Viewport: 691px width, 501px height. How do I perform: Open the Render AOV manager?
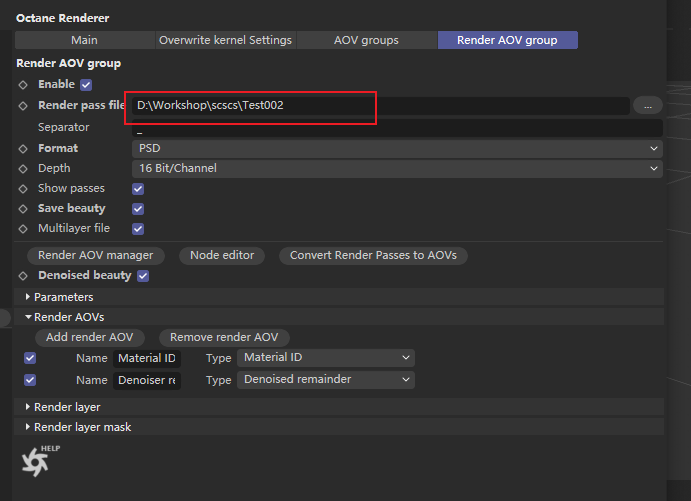point(96,256)
